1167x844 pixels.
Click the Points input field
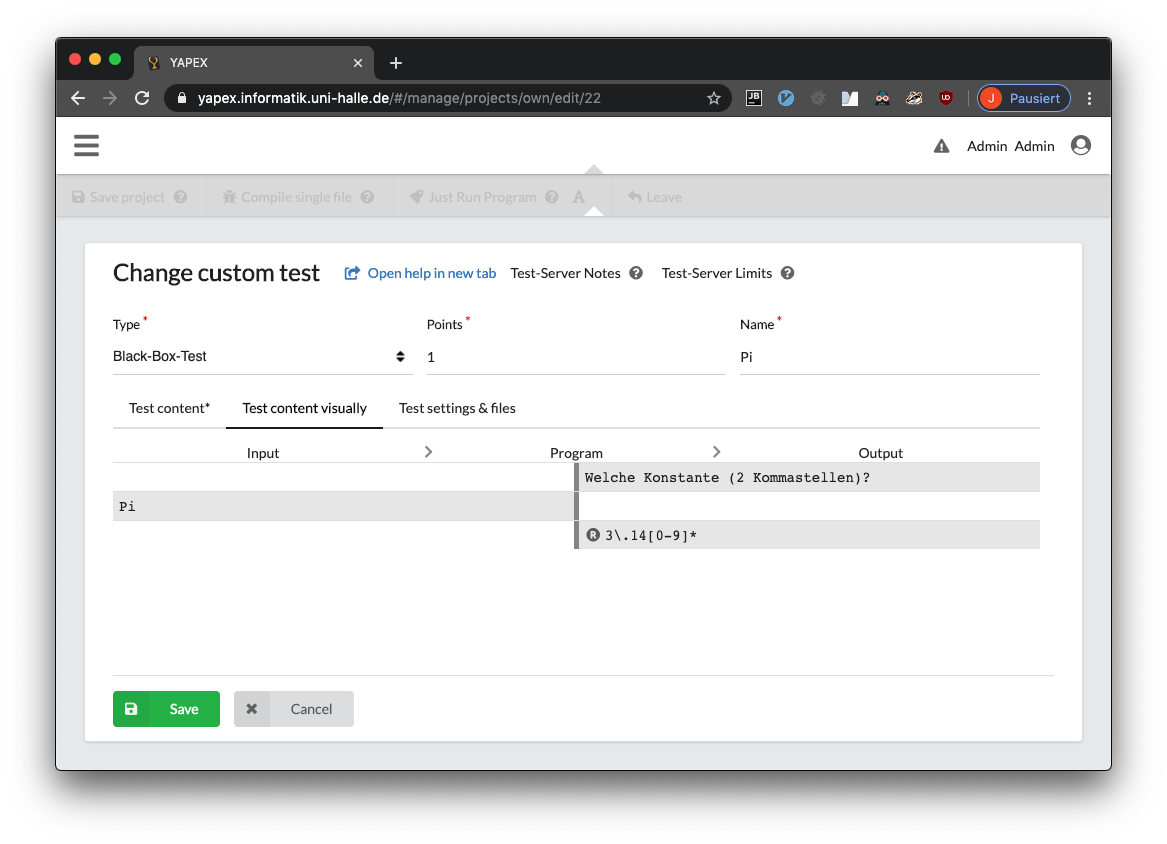(x=575, y=357)
